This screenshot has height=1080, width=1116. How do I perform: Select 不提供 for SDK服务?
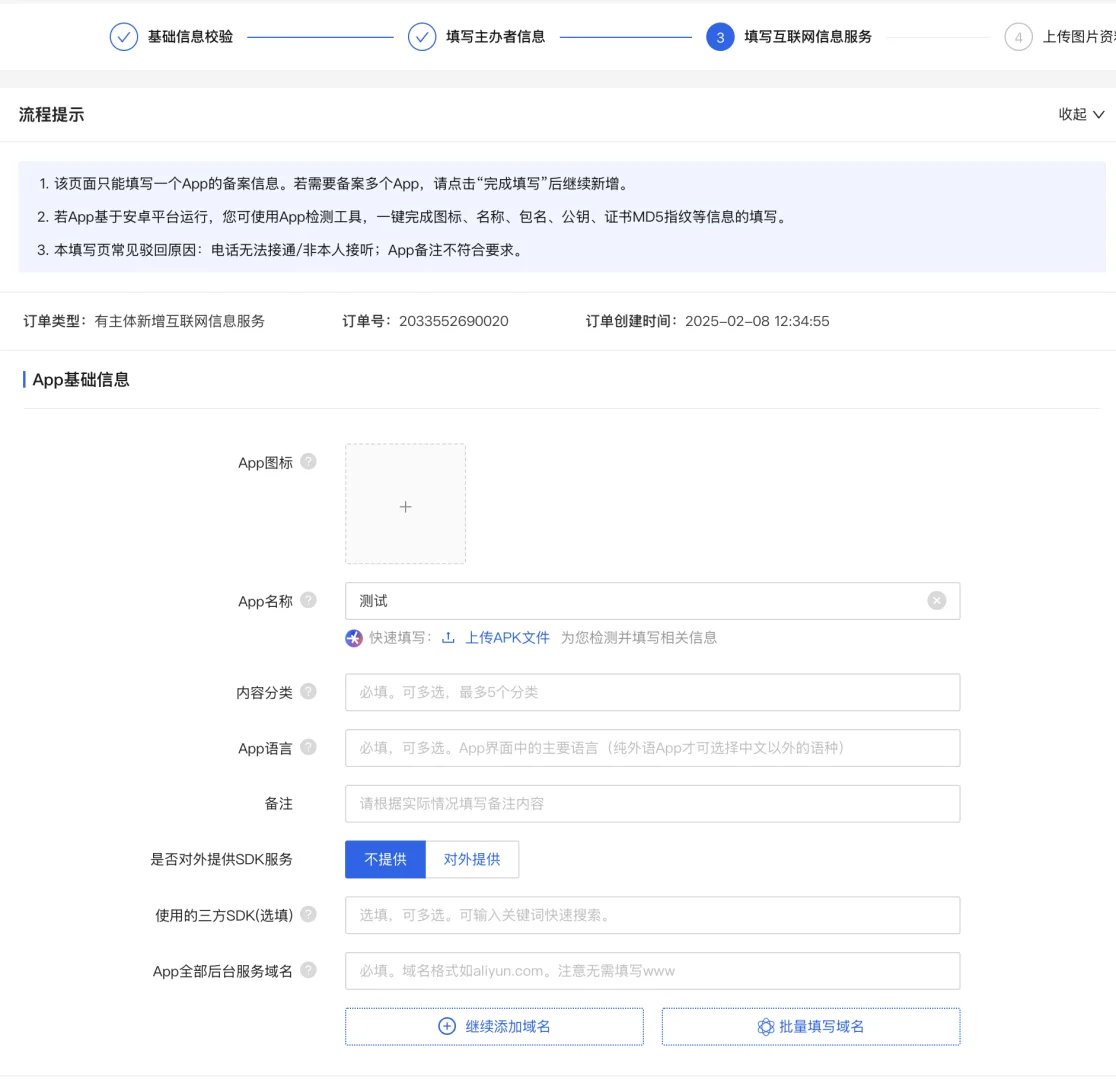pyautogui.click(x=385, y=859)
